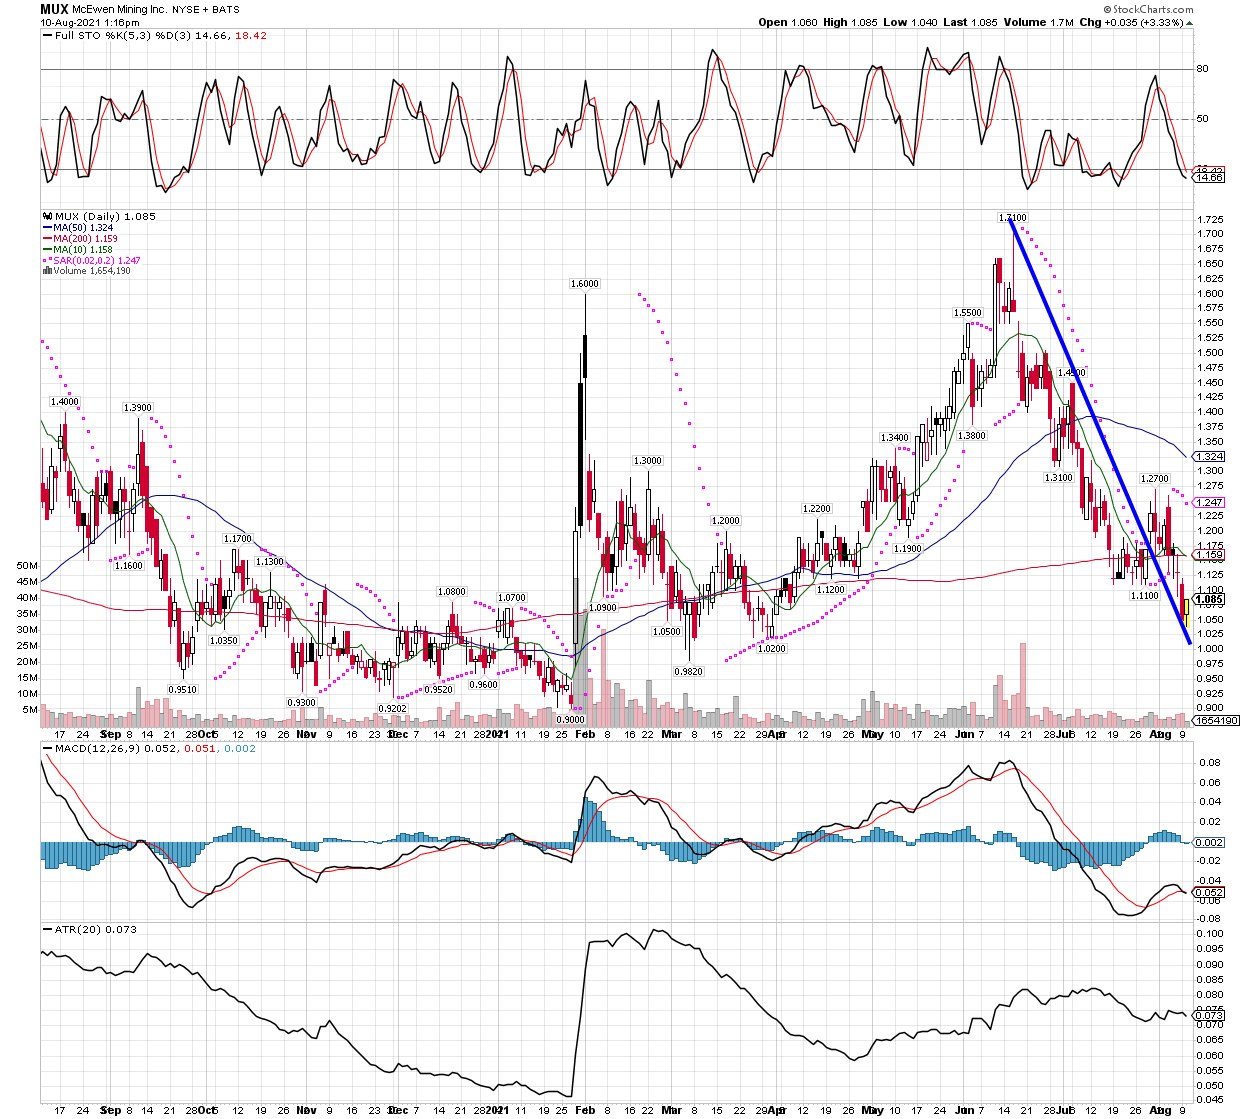Screen dimensions: 1240x1119
Task: Click the 1.1100 price label
Action: pyautogui.click(x=1145, y=595)
